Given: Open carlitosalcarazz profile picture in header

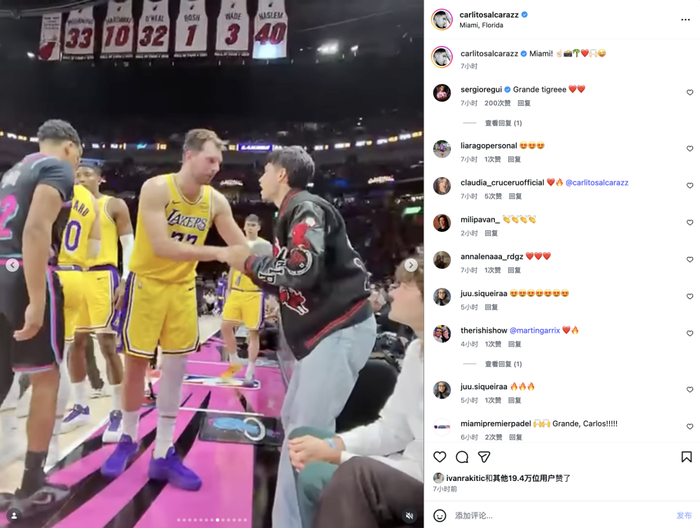Looking at the screenshot, I should [442, 19].
